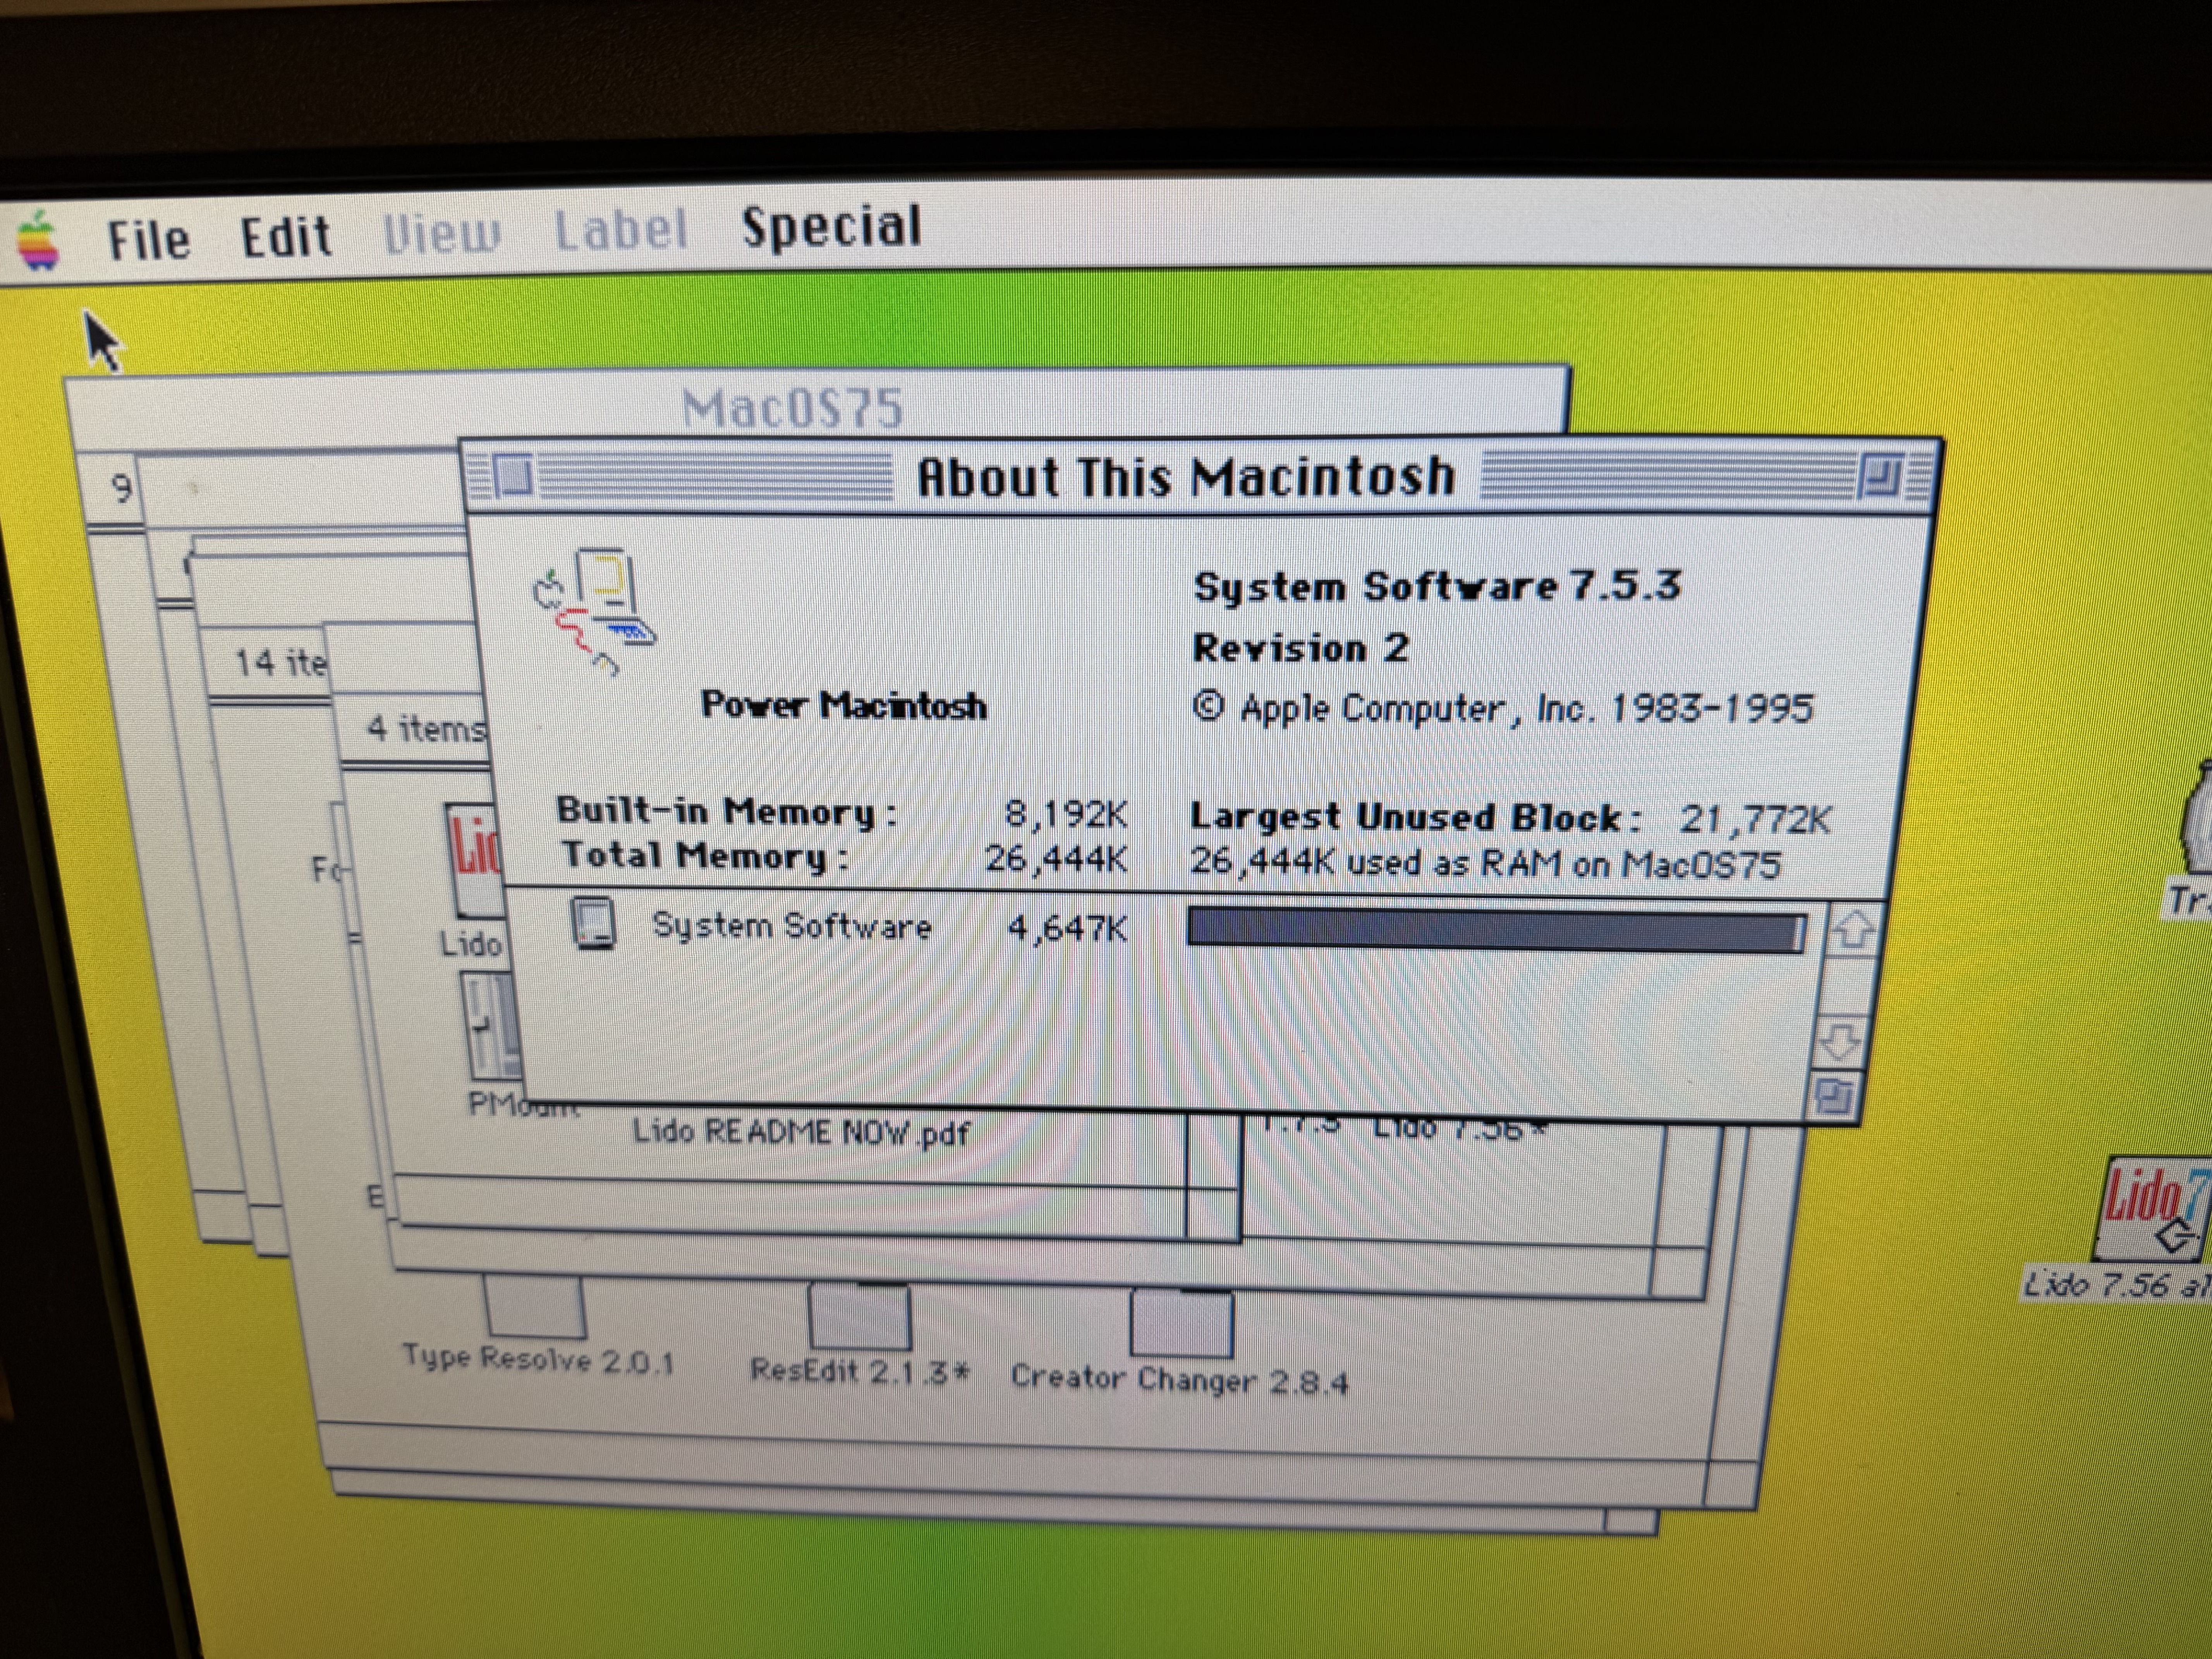Zoom the About This Macintosh window

[1880, 477]
